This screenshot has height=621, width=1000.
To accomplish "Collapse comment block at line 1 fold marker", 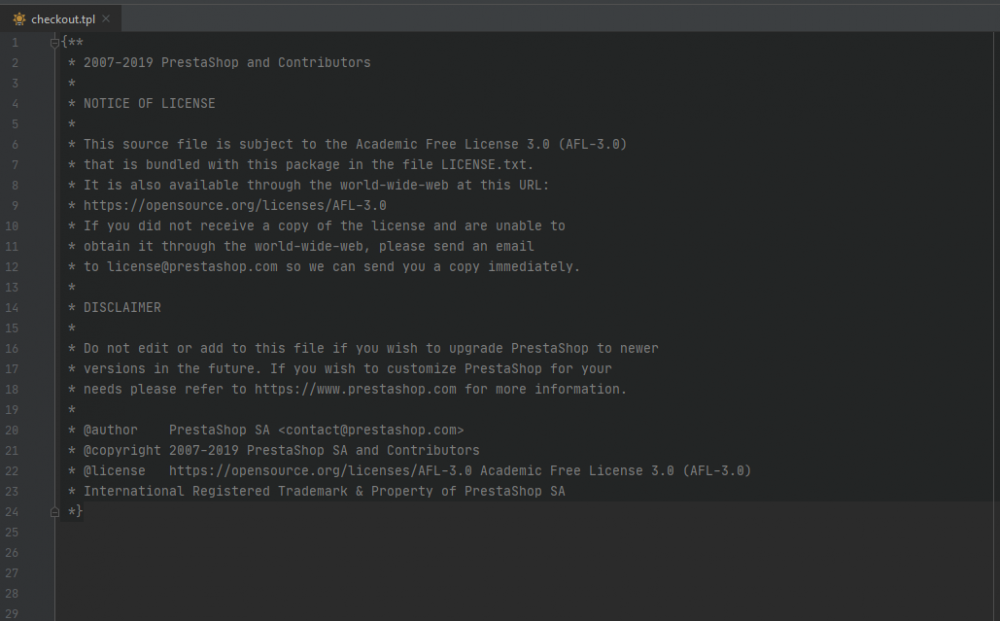I will [55, 43].
